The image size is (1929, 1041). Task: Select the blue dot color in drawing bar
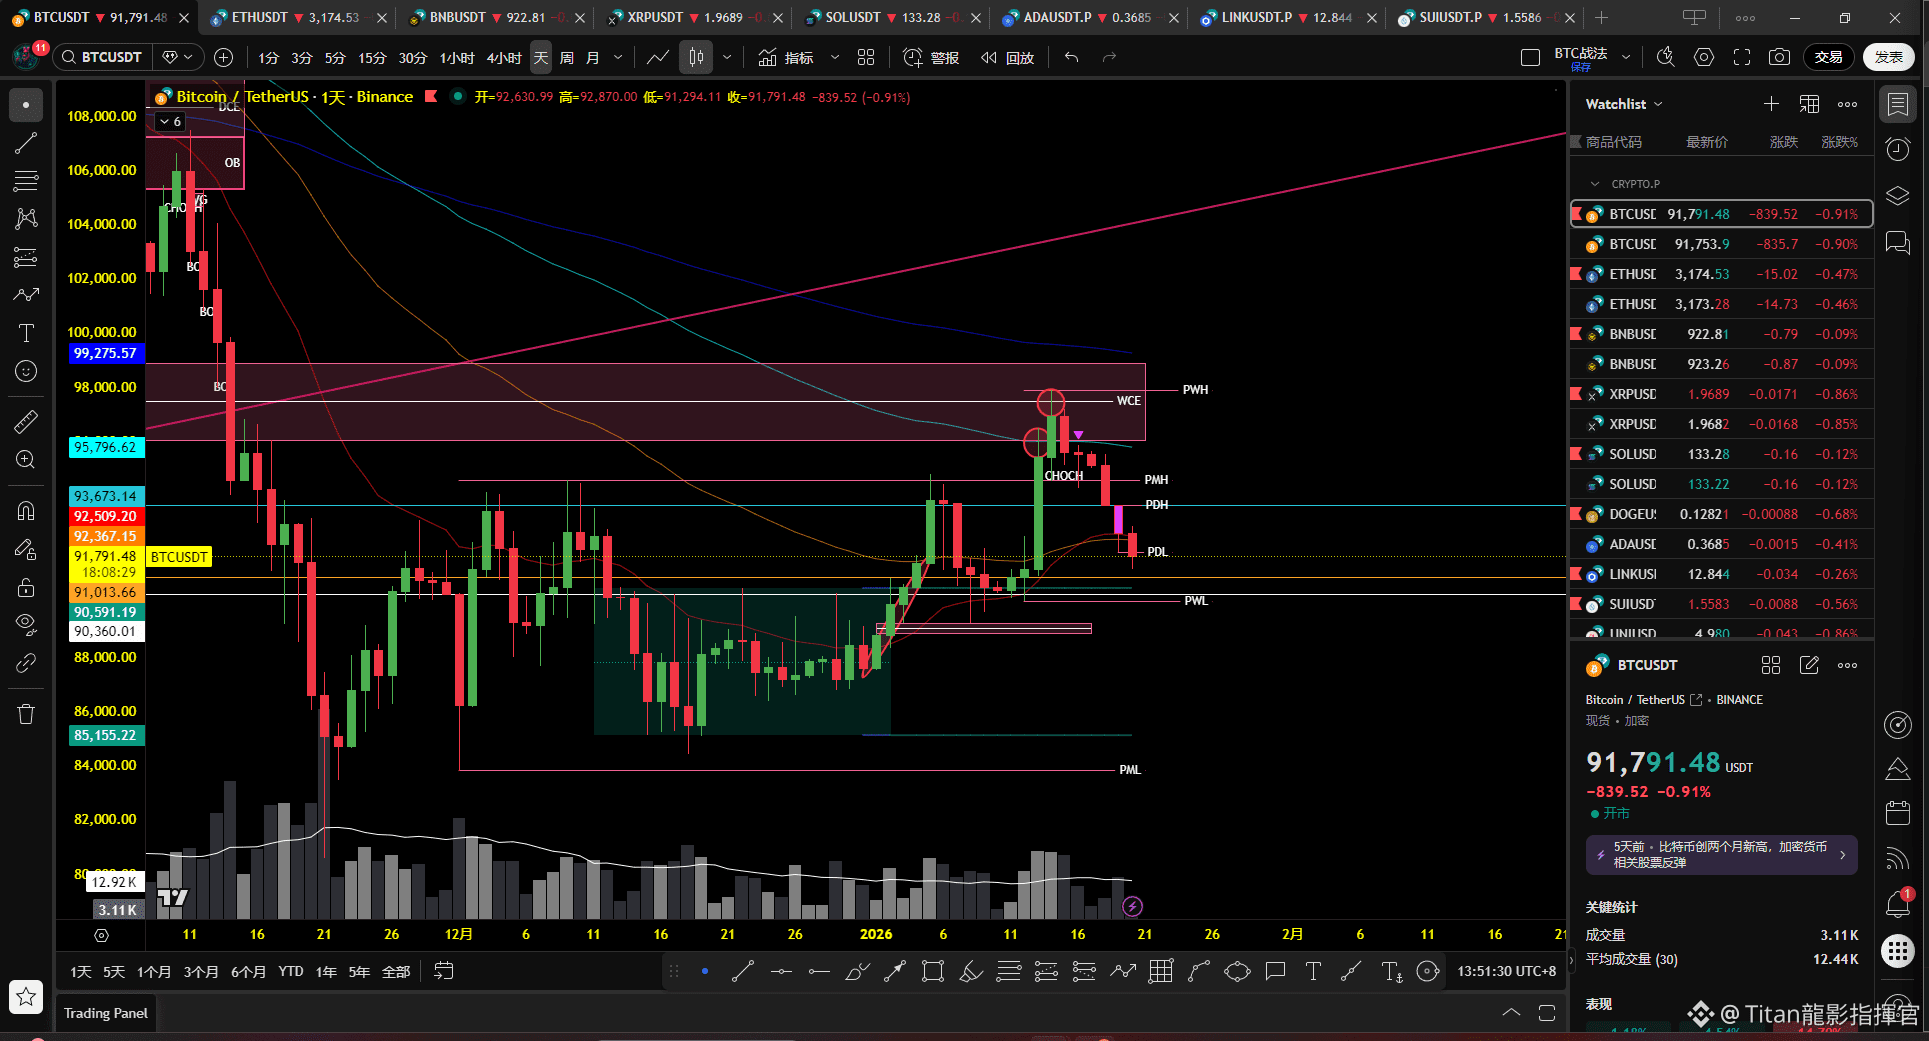705,971
